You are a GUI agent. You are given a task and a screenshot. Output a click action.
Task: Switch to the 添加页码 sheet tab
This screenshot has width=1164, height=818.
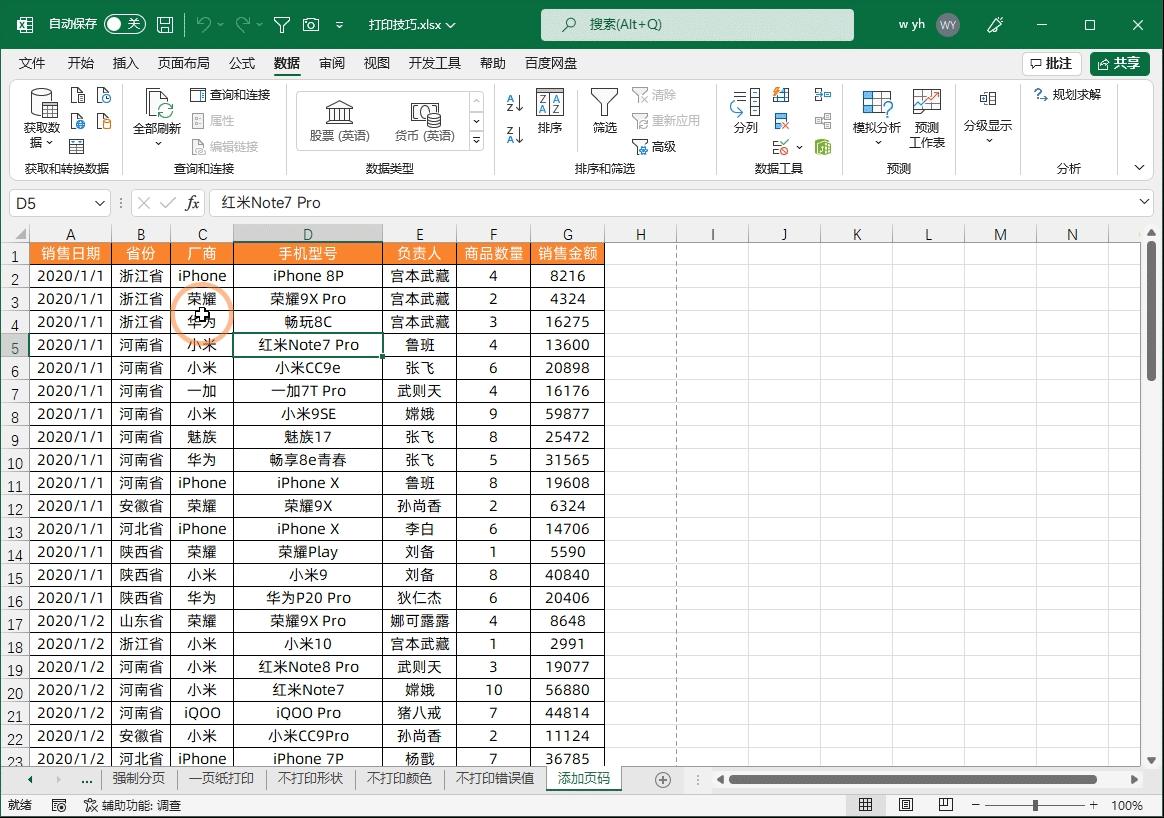click(x=583, y=778)
